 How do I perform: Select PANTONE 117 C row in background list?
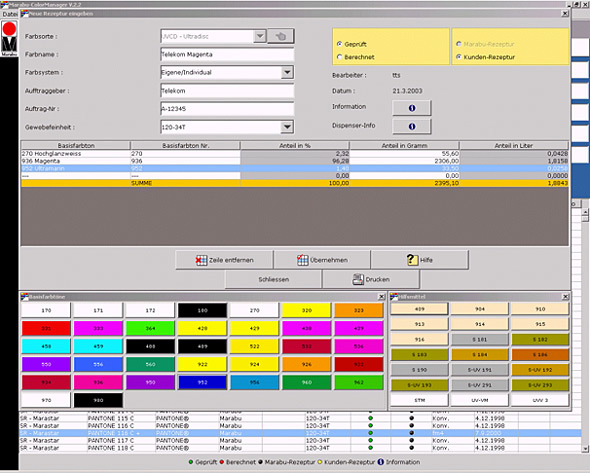[300, 440]
